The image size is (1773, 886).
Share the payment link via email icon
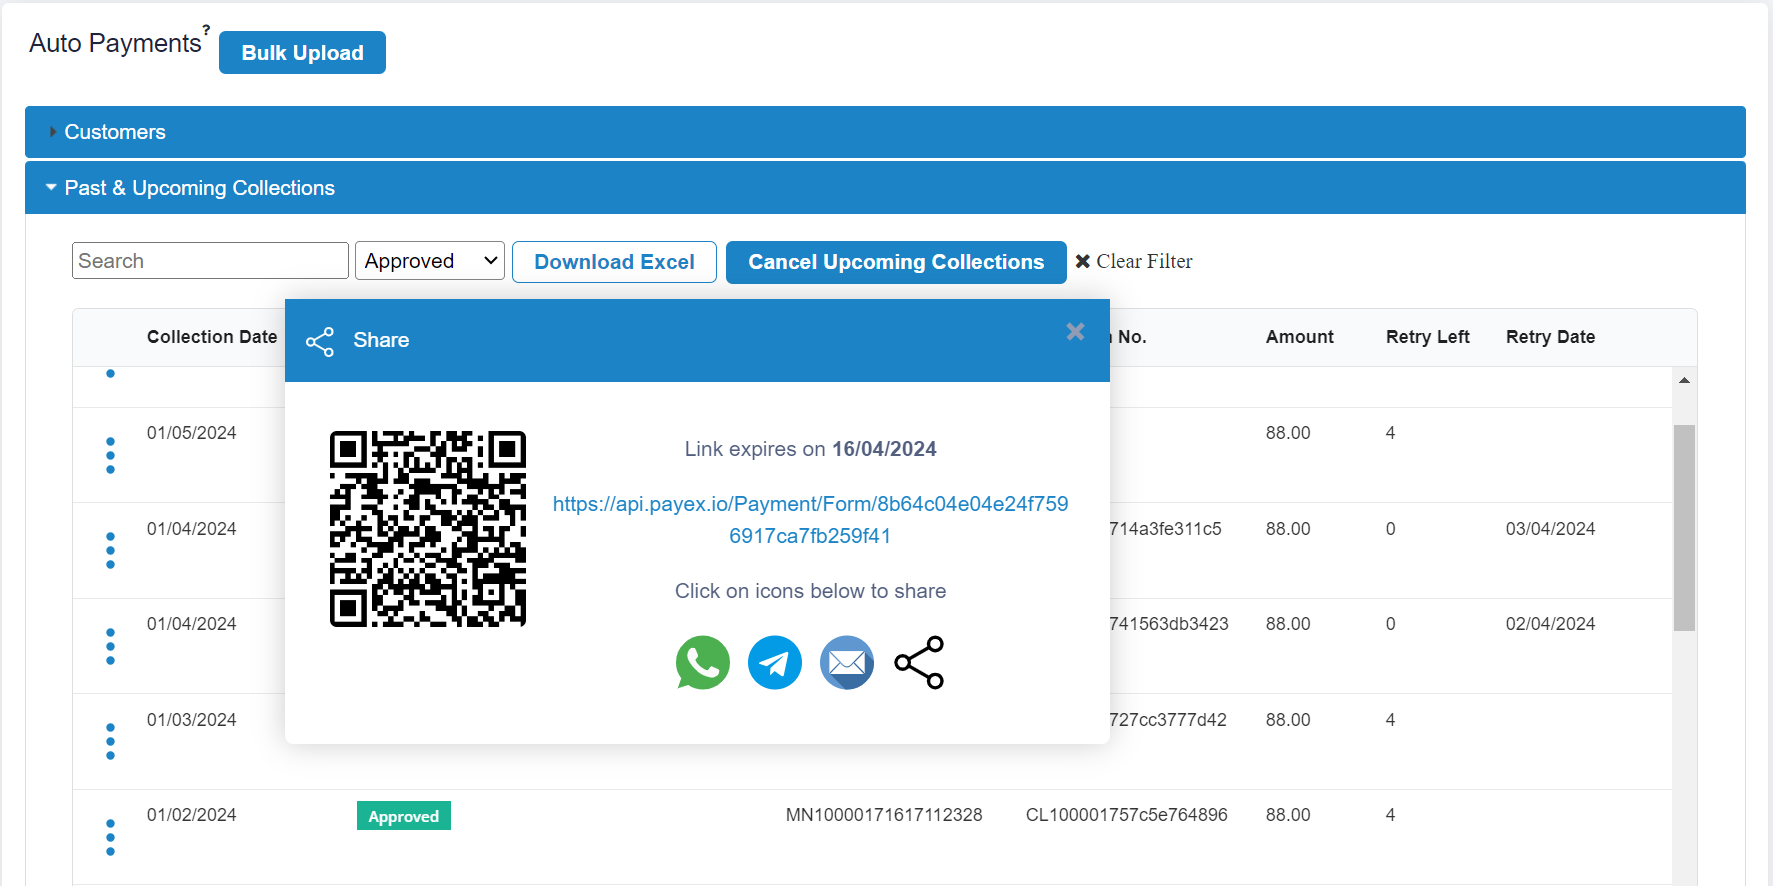tap(847, 662)
